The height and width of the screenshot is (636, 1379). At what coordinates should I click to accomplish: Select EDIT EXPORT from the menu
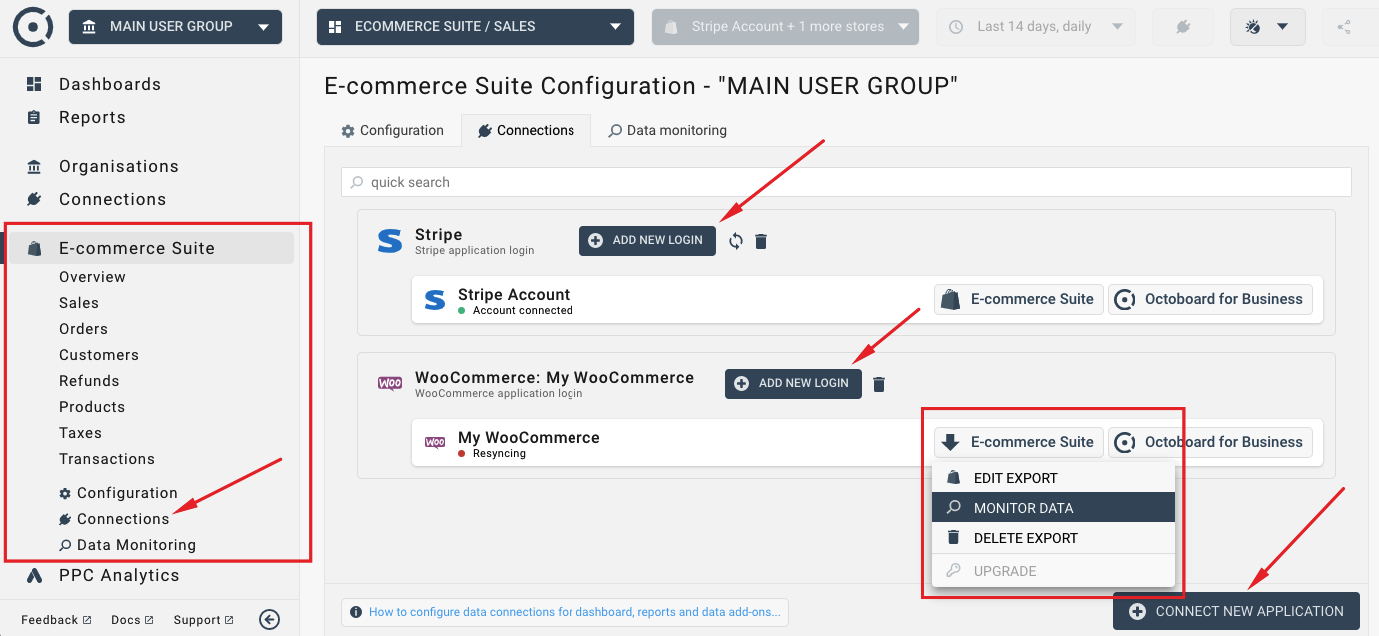click(1053, 478)
